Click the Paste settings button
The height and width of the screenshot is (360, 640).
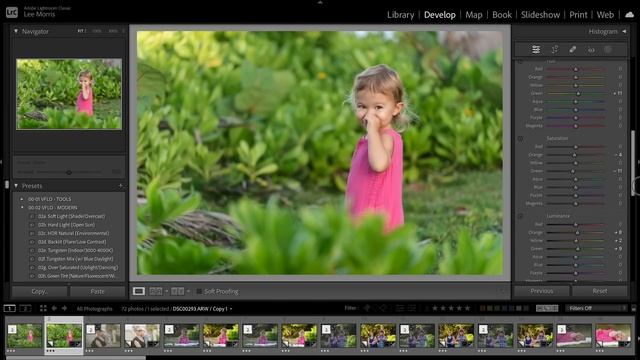pyautogui.click(x=98, y=291)
